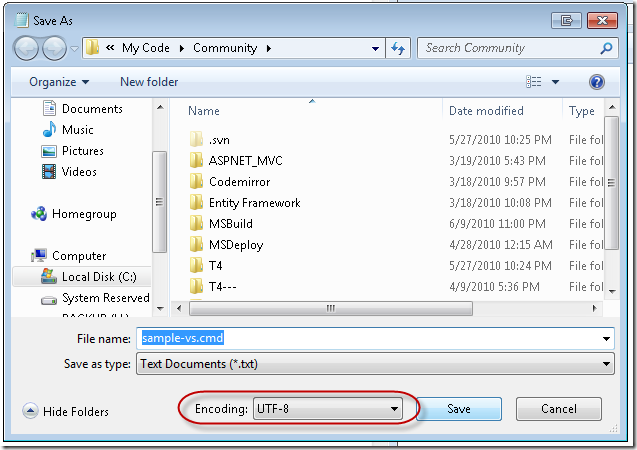The image size is (637, 450).
Task: Click the 5/27/2010 10:25 PM date cell
Action: click(x=500, y=140)
